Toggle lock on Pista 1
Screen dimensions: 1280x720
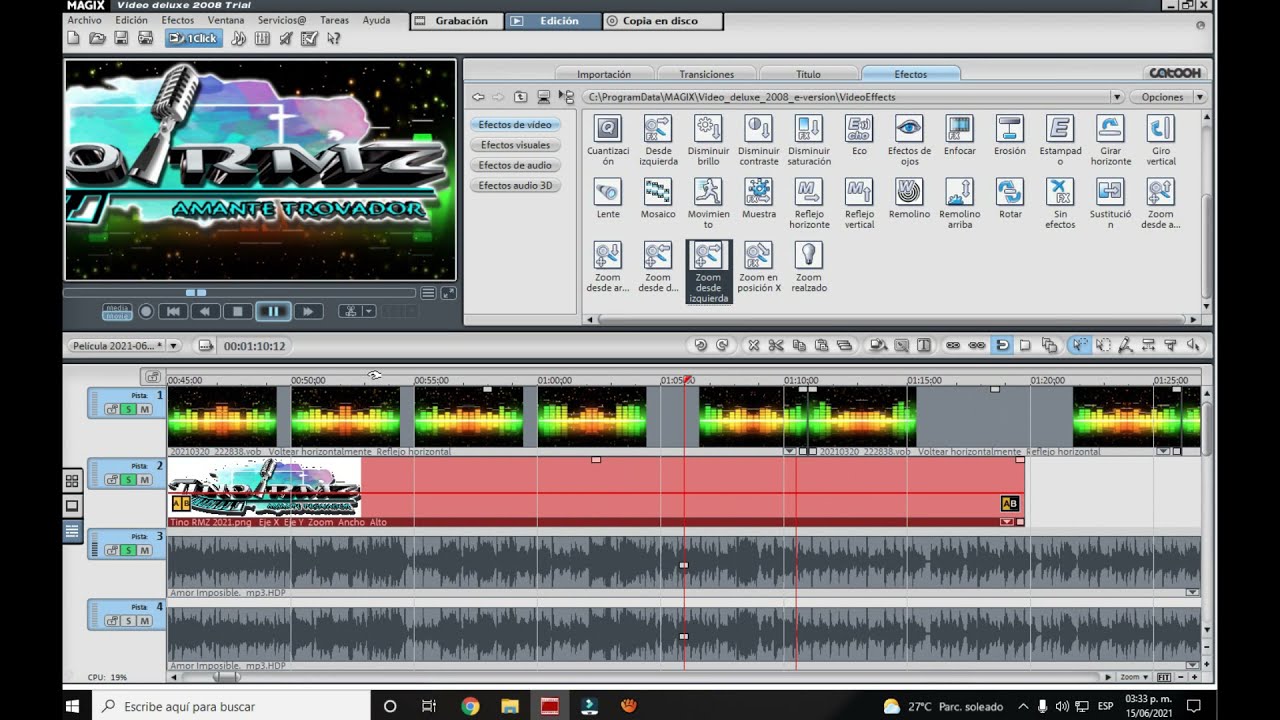[x=112, y=409]
